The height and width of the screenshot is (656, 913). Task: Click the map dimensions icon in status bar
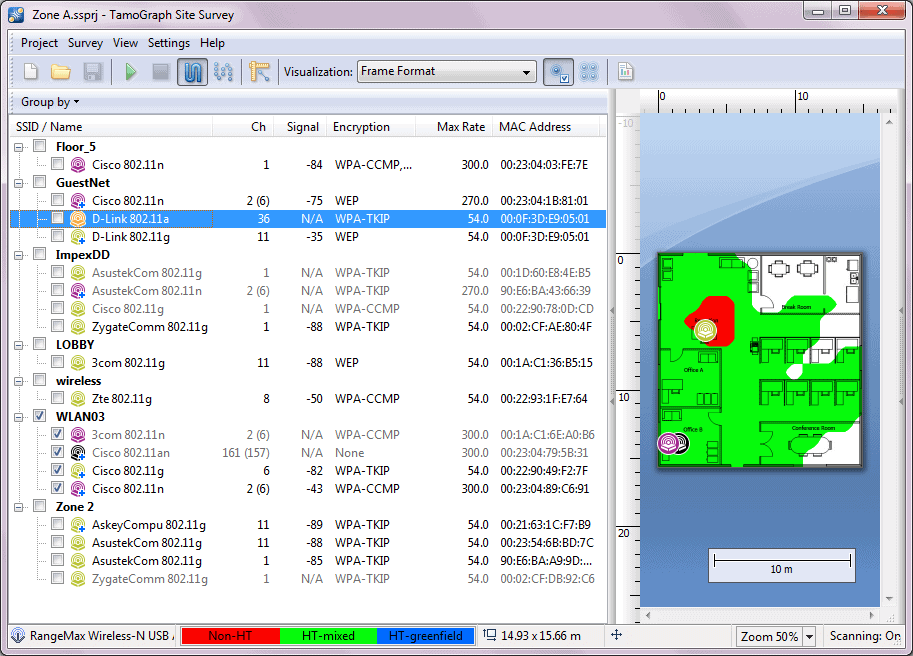click(490, 635)
